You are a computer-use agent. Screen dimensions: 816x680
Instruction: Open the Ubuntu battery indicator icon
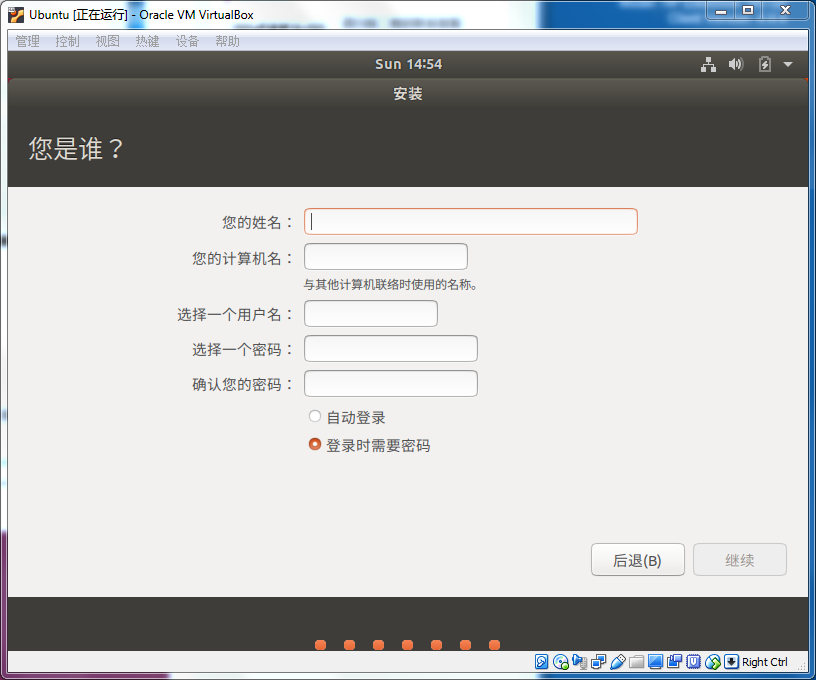coord(764,65)
